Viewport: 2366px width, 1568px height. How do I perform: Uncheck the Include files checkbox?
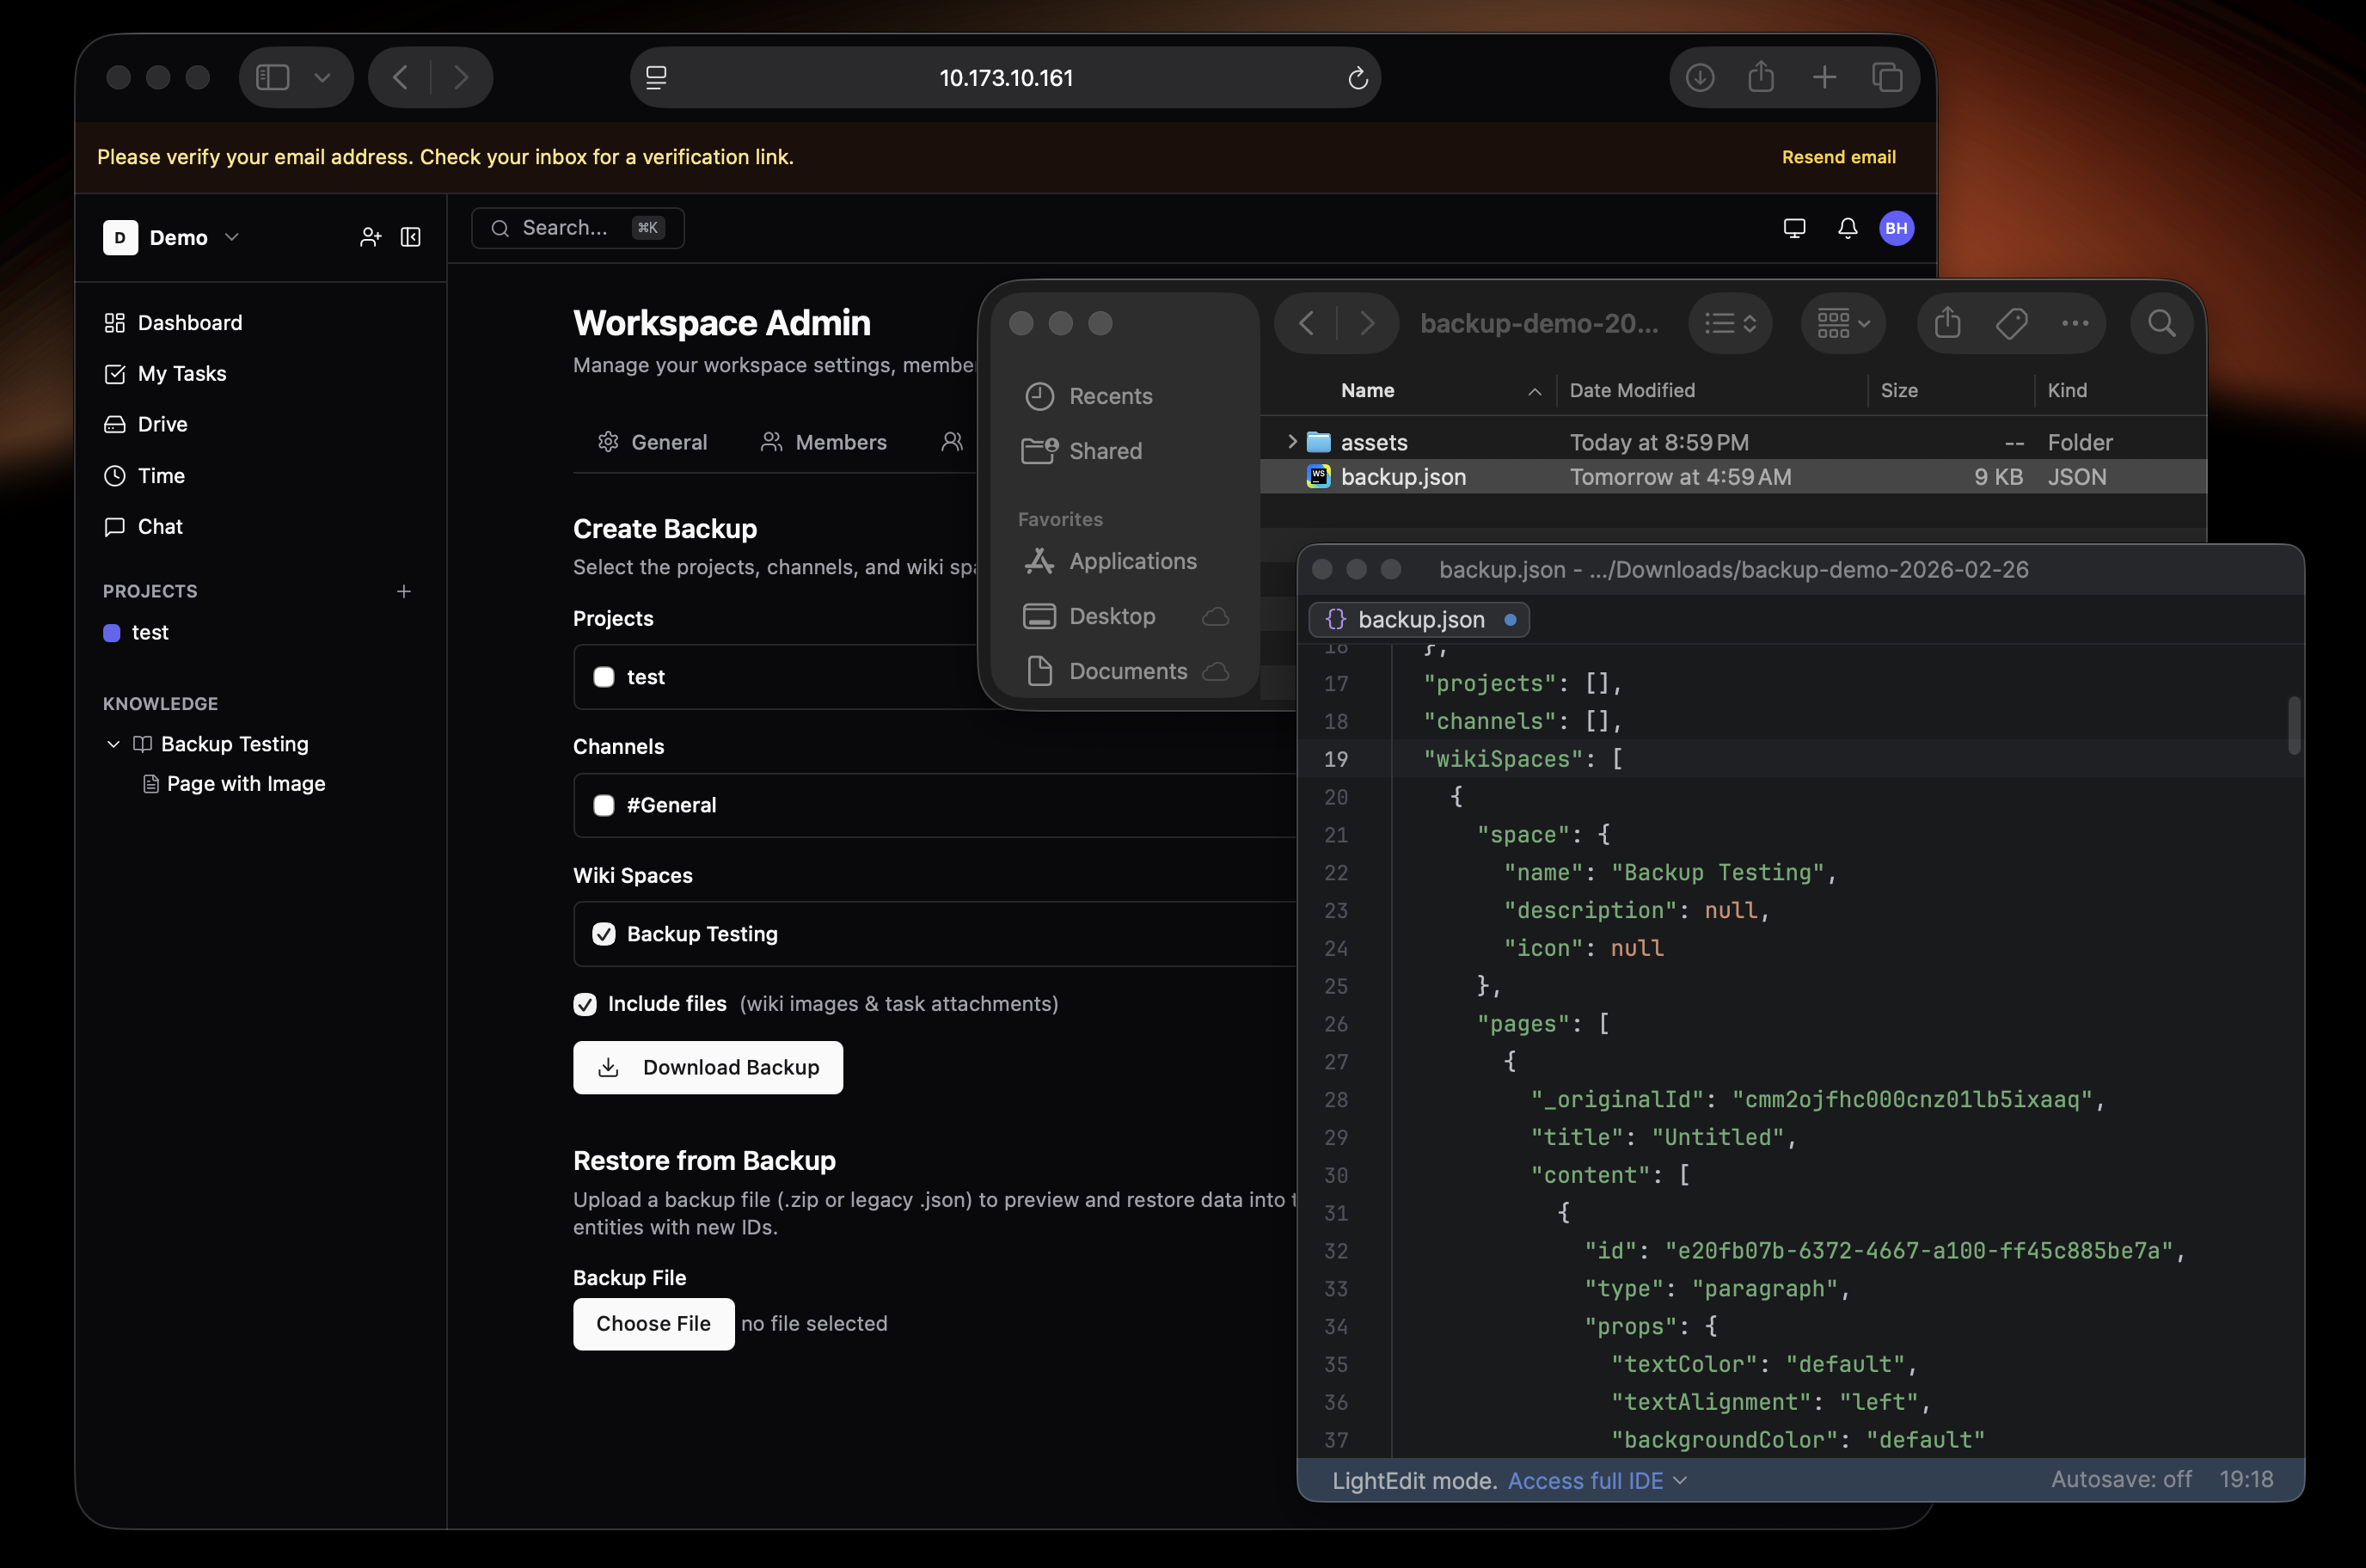(x=585, y=1004)
